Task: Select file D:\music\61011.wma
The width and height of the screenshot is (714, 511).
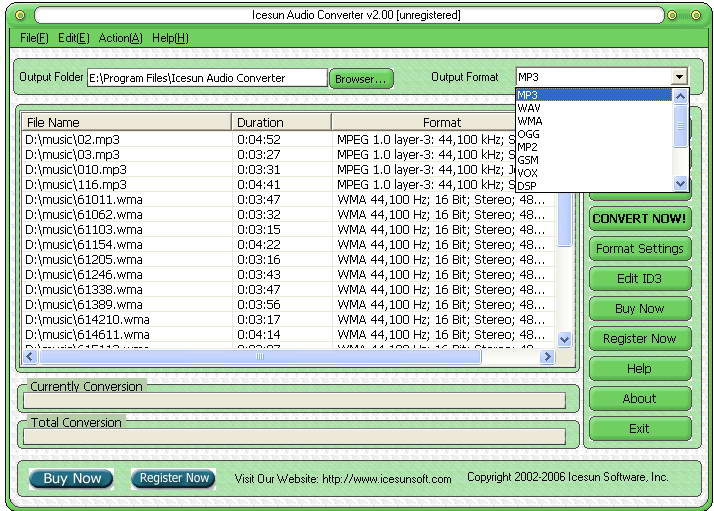Action: 84,199
